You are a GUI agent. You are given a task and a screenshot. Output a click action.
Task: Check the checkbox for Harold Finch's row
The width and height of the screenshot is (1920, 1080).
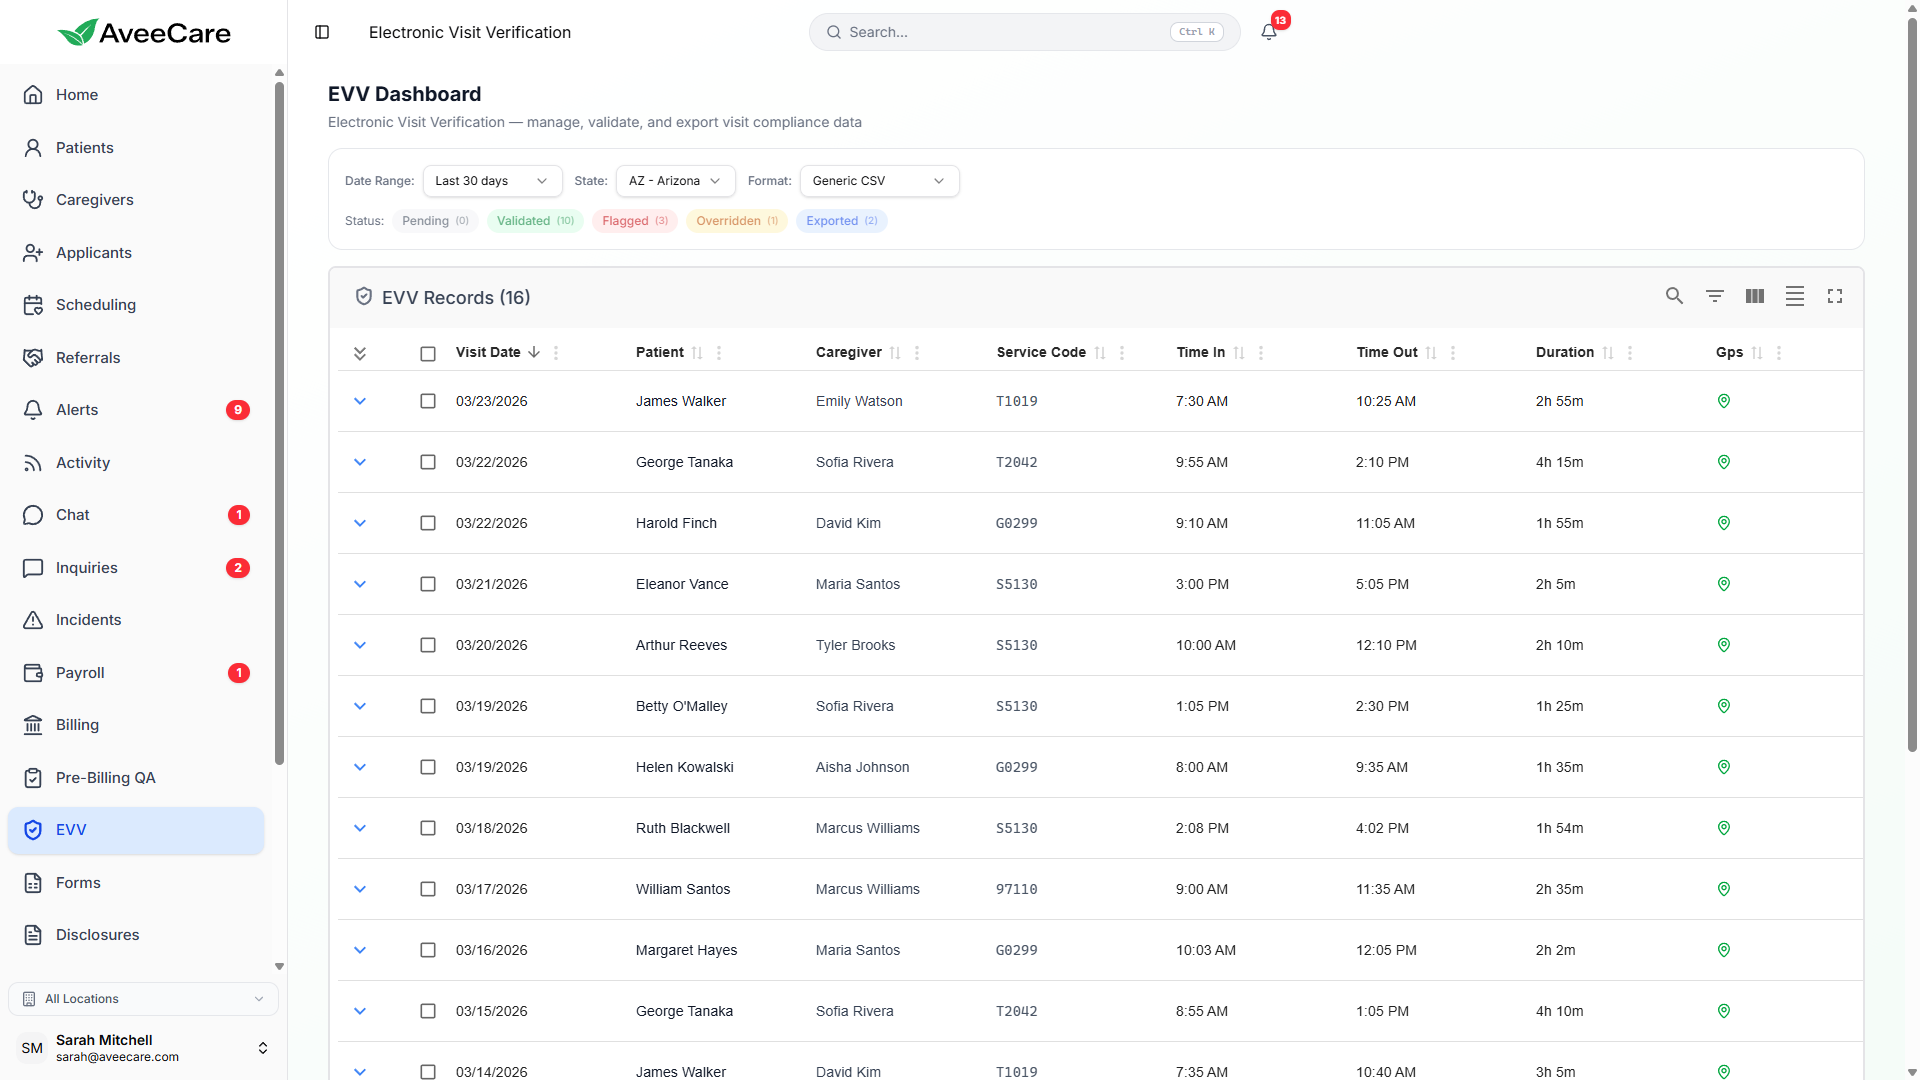click(x=428, y=523)
